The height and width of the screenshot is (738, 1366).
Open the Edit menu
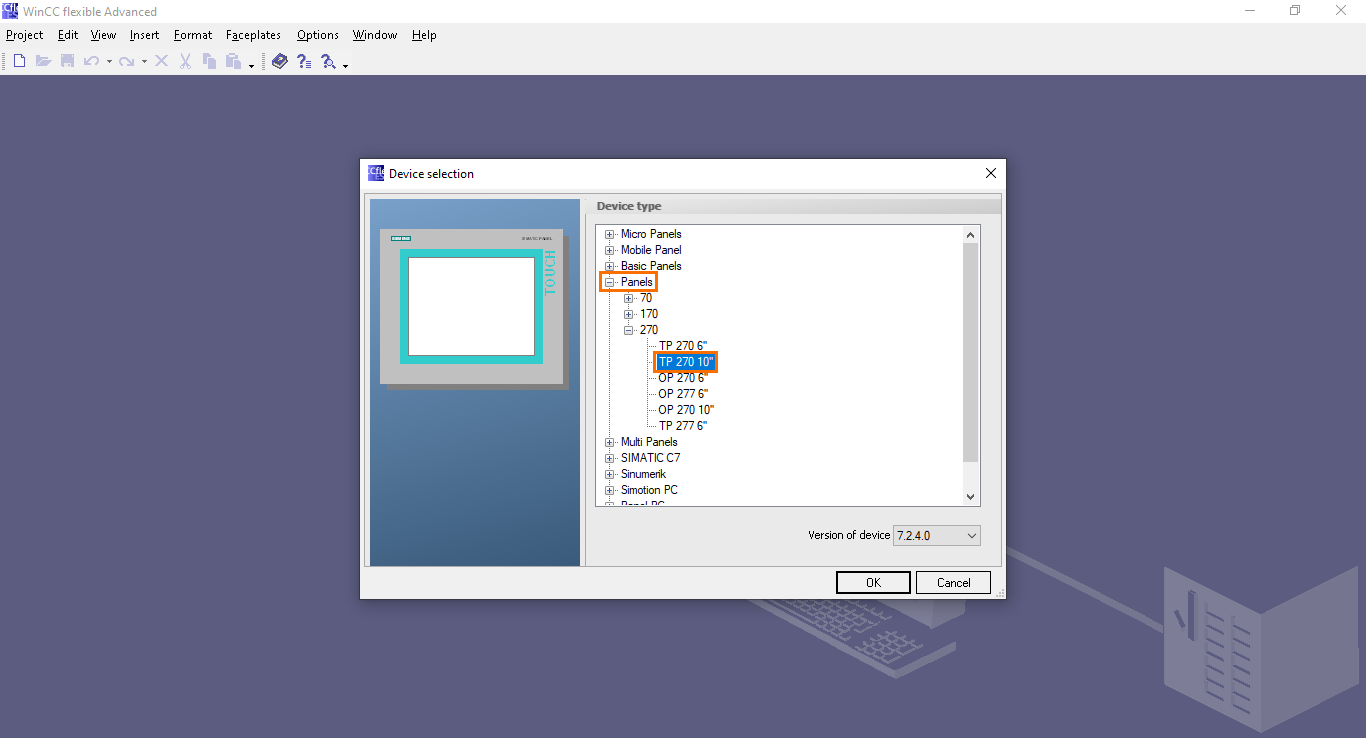coord(68,35)
